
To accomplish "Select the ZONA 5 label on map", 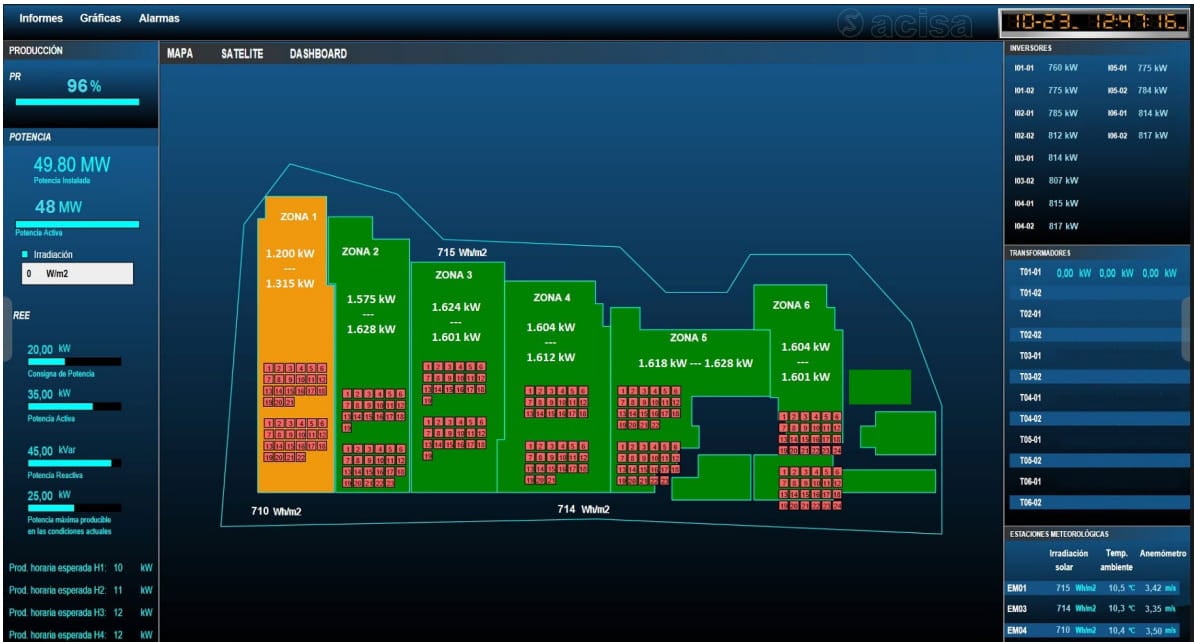I will pos(688,337).
